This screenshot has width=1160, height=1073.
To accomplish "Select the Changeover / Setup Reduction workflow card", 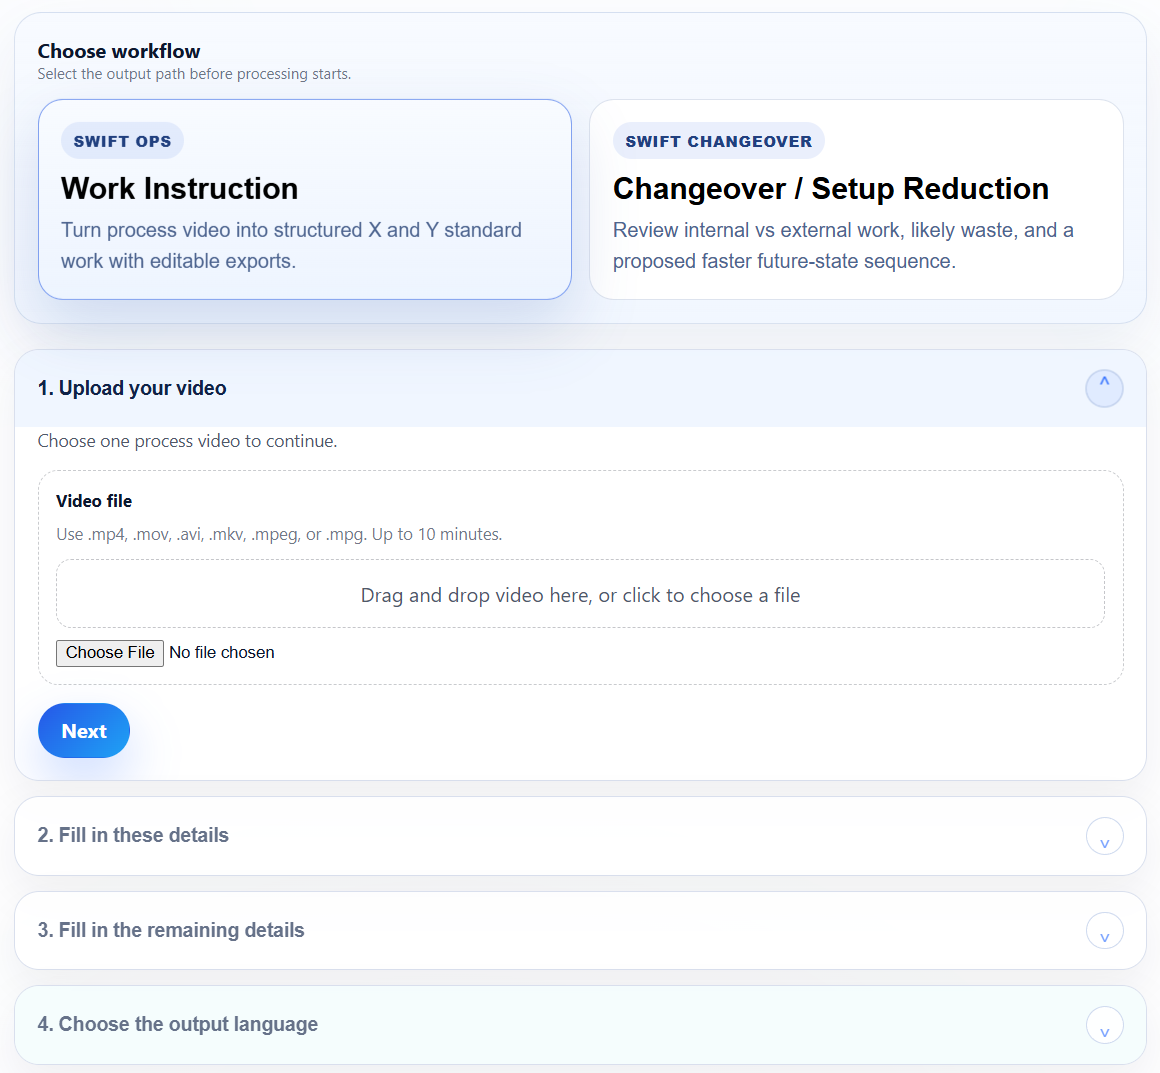I will pos(857,199).
